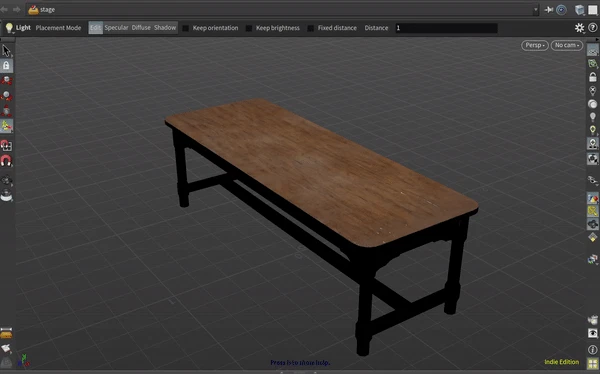Click the yellow four-squares viewport layout icon
Image resolution: width=600 pixels, height=374 pixels.
(593, 363)
